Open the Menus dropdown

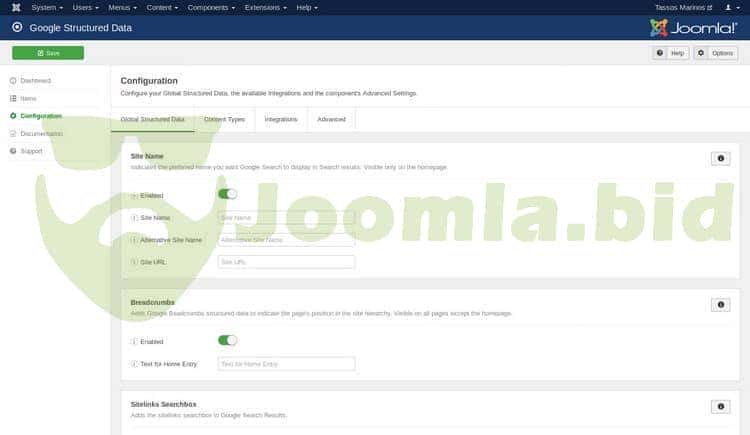pyautogui.click(x=122, y=8)
